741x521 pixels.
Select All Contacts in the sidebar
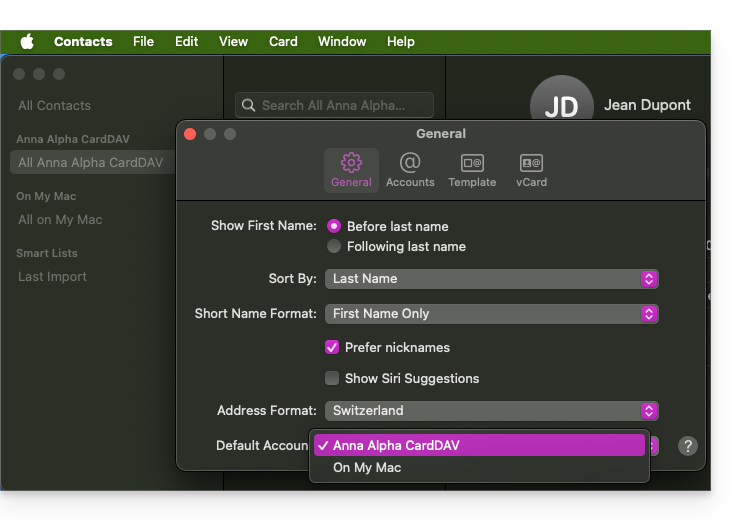tap(54, 105)
